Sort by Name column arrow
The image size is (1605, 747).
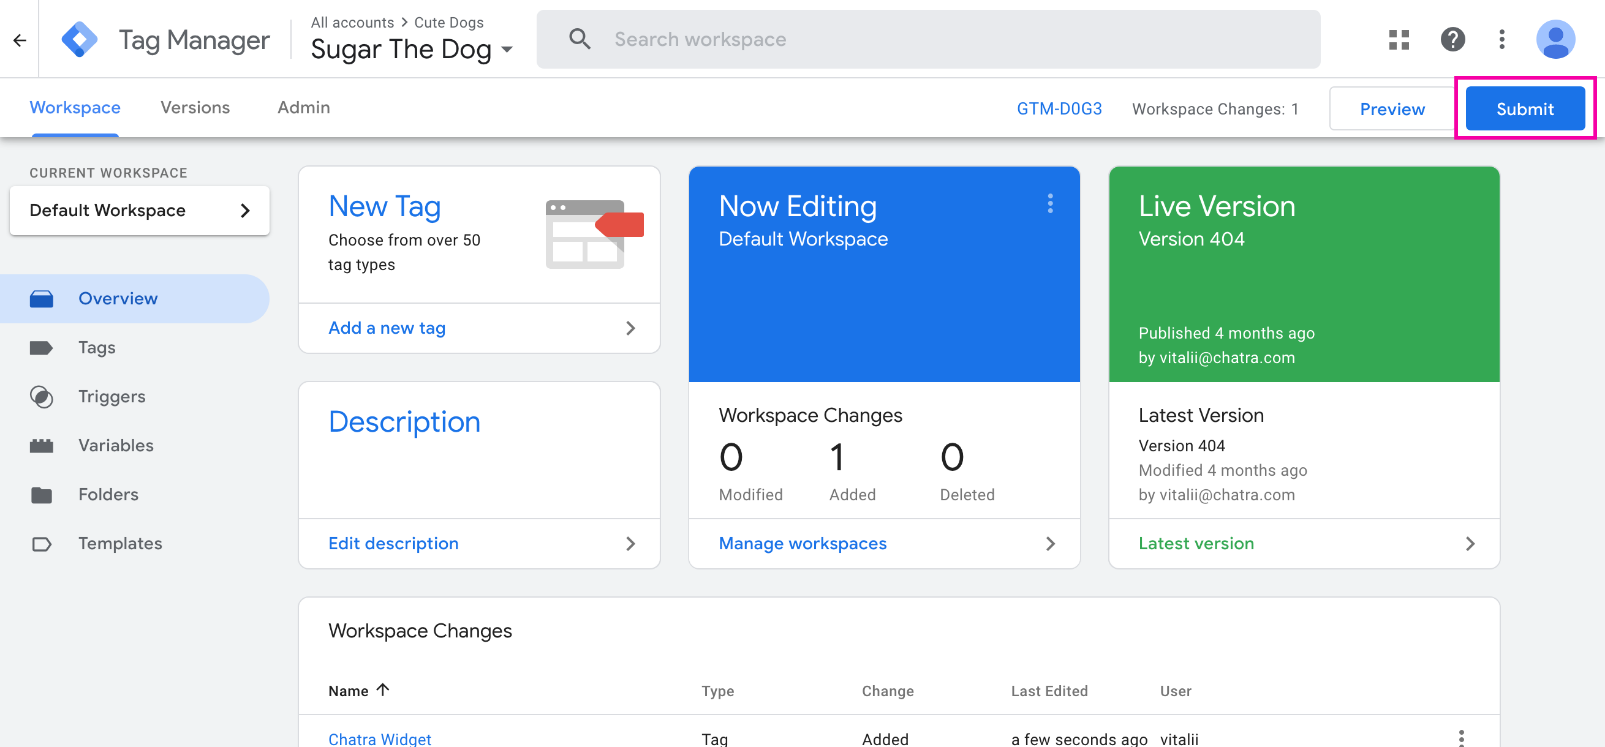click(383, 690)
